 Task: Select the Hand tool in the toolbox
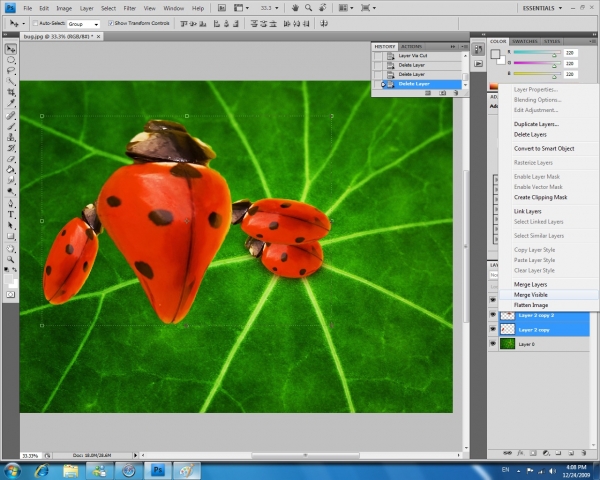click(x=11, y=249)
